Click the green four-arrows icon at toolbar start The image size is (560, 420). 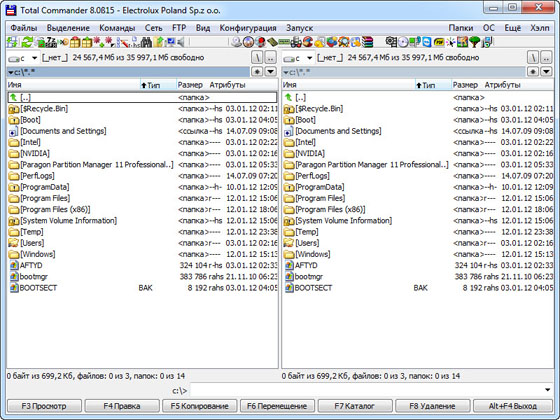(x=12, y=42)
